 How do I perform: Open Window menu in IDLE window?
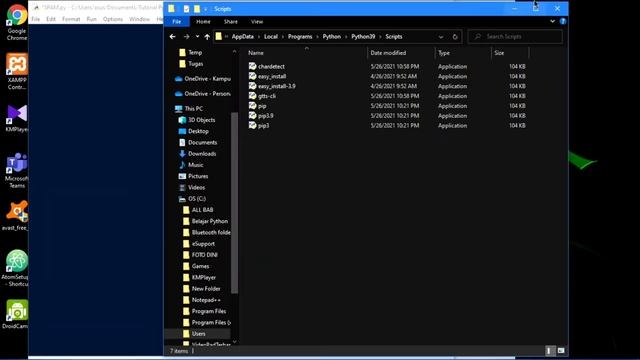tap(139, 19)
